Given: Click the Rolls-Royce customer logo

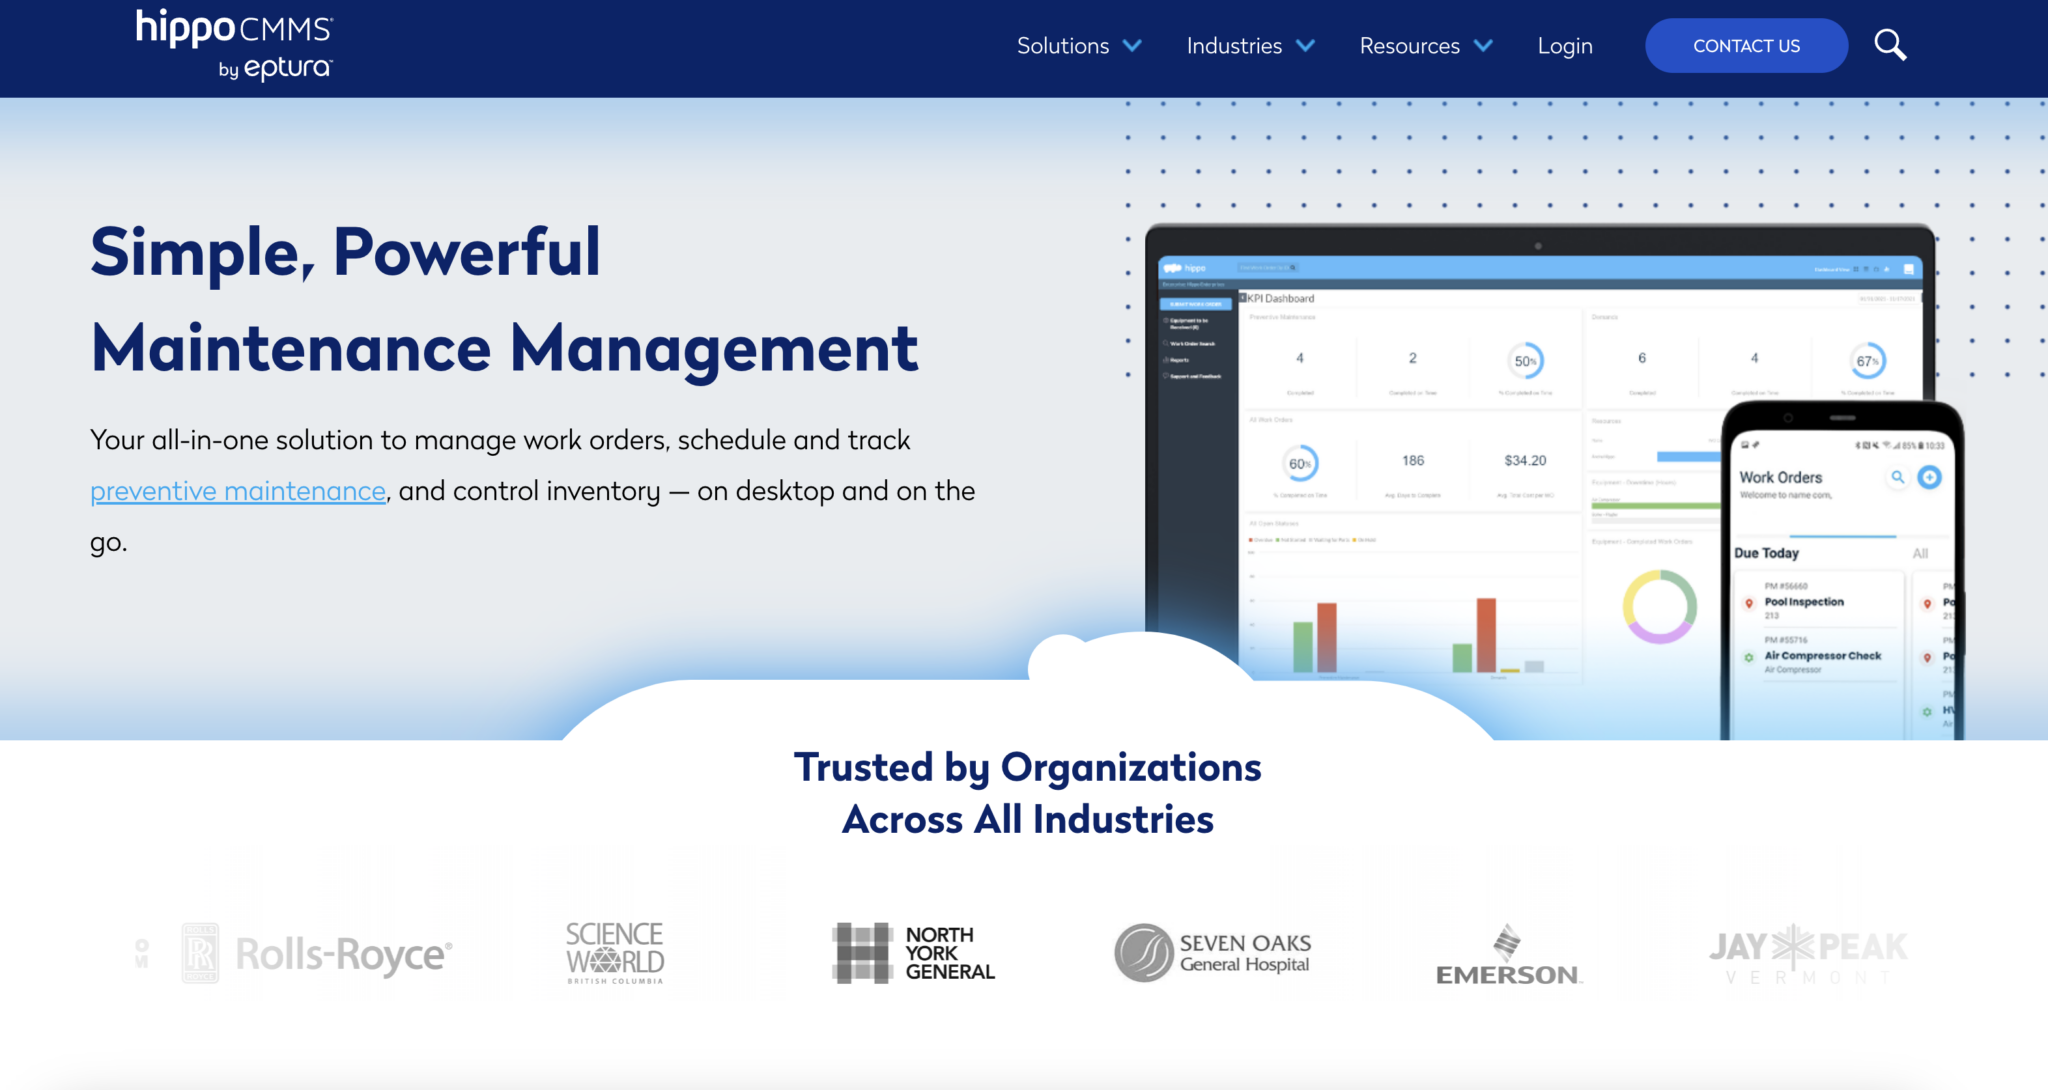Looking at the screenshot, I should (x=316, y=951).
